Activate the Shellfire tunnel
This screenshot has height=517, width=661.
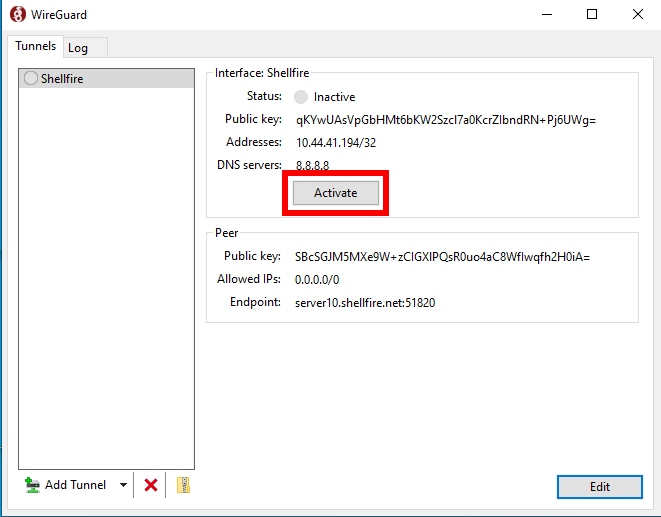[336, 193]
